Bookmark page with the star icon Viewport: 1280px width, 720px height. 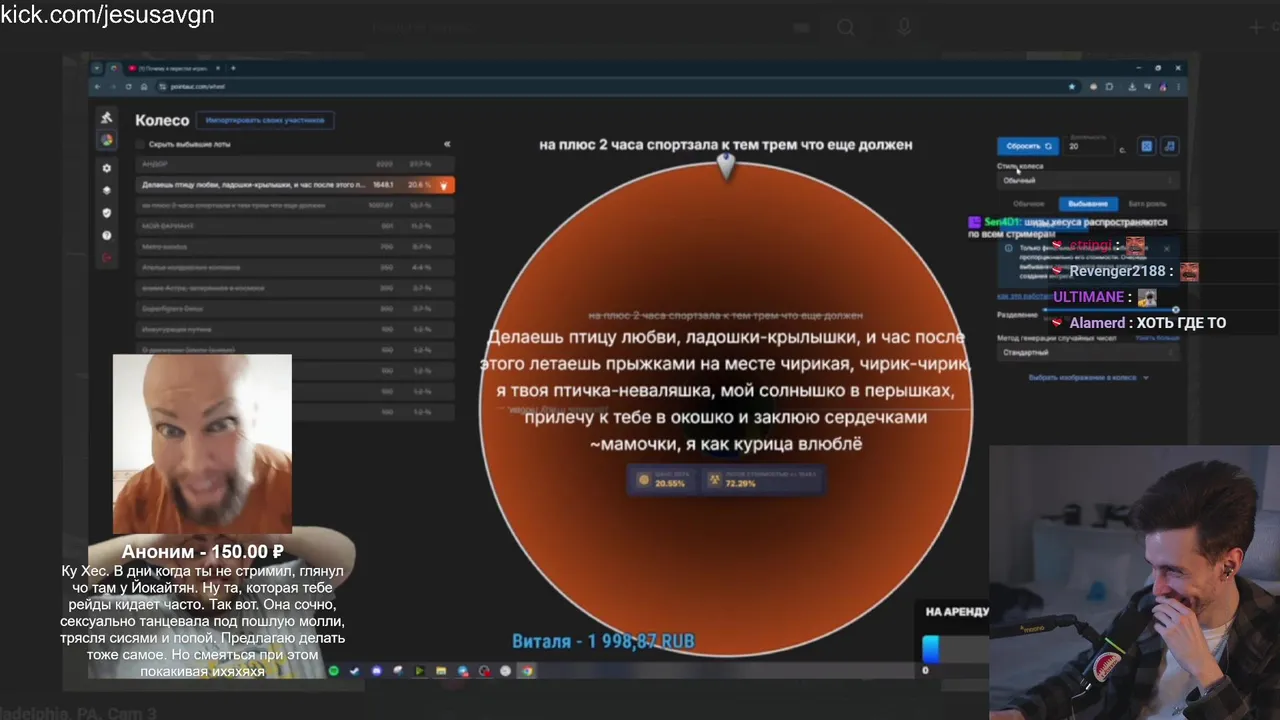tap(1073, 87)
